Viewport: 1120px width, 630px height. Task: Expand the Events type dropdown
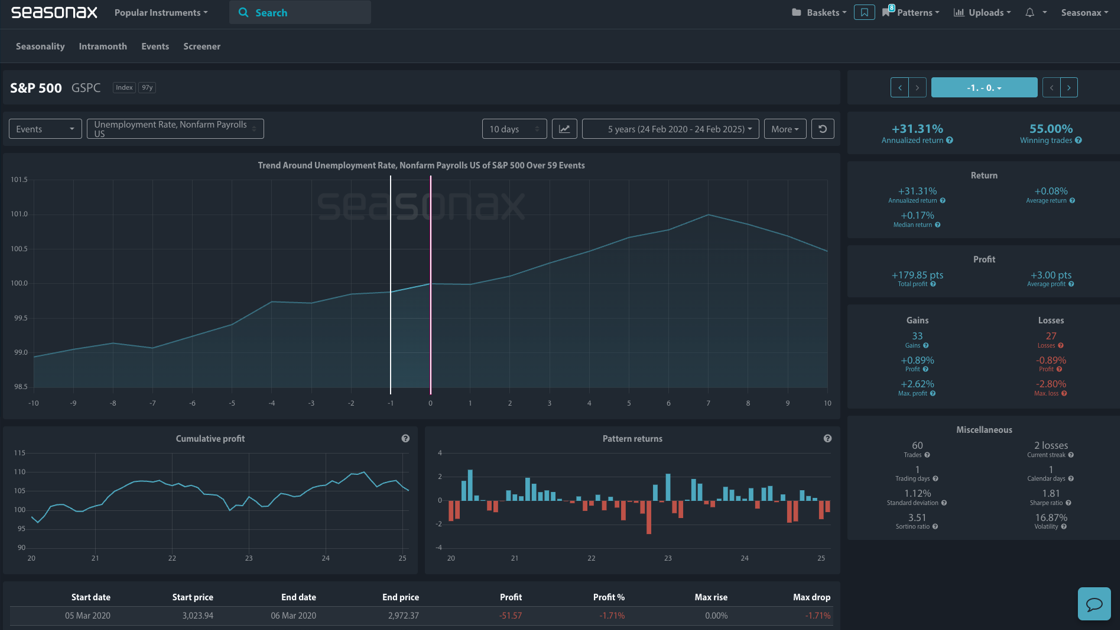45,129
